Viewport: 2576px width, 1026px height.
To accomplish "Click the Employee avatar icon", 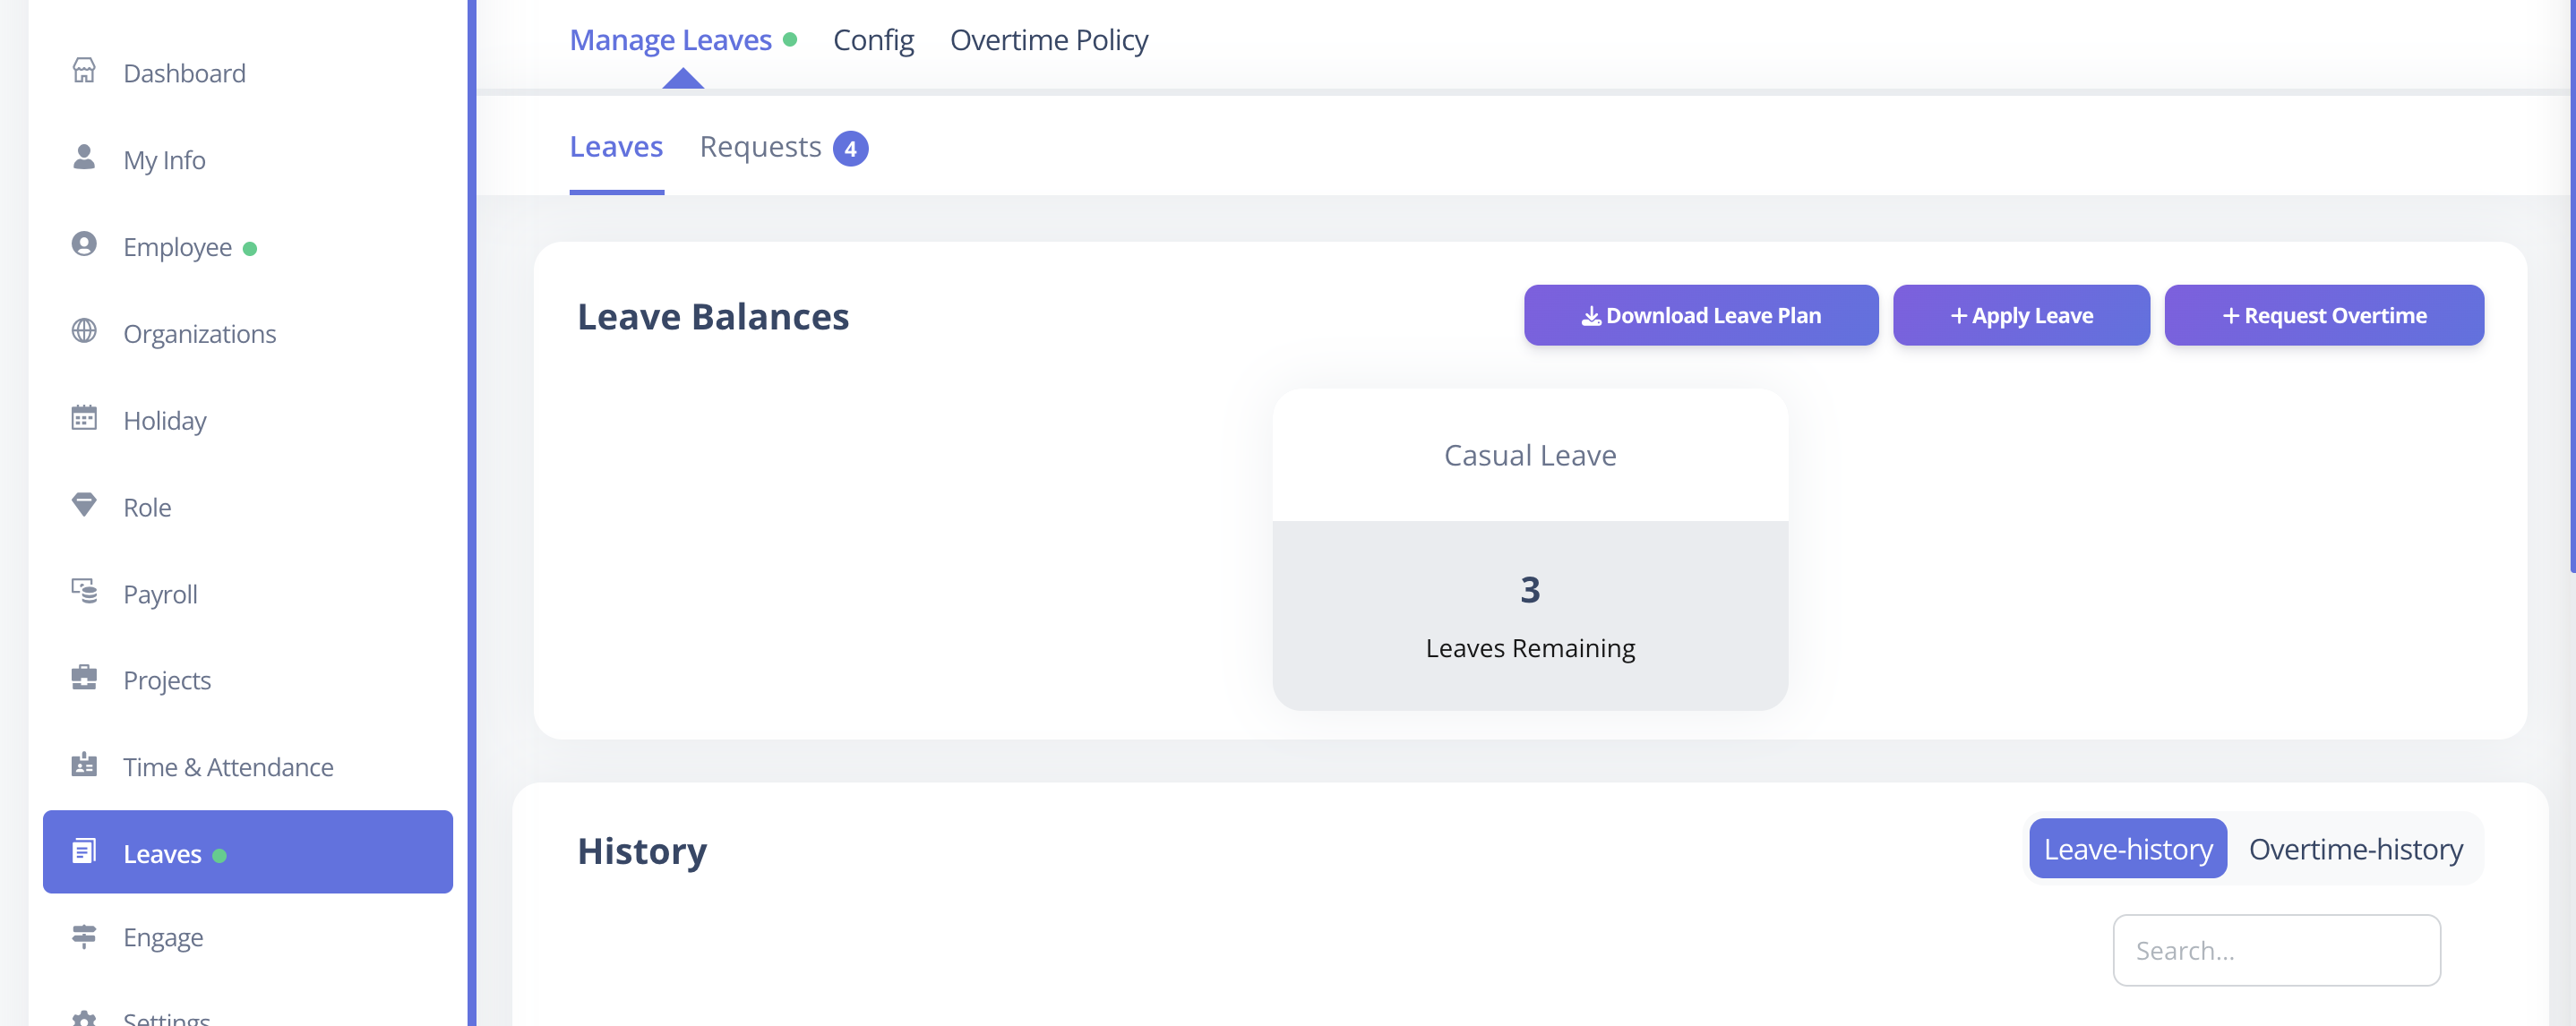I will (x=84, y=244).
